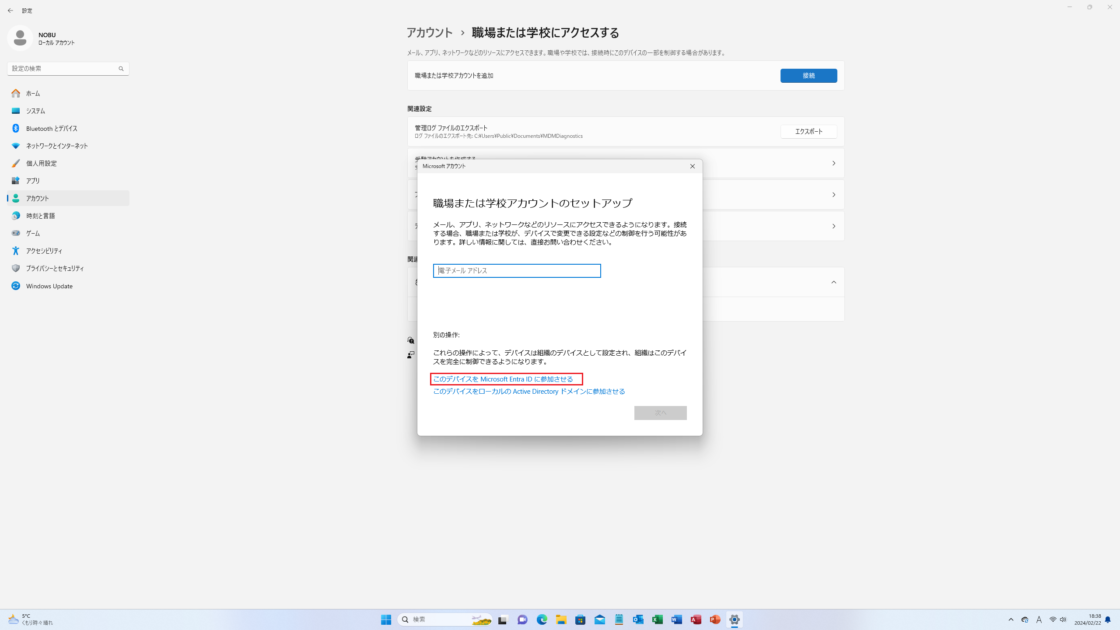The width and height of the screenshot is (1120, 630).
Task: Open the NOBU local account profile
Action: (43, 38)
